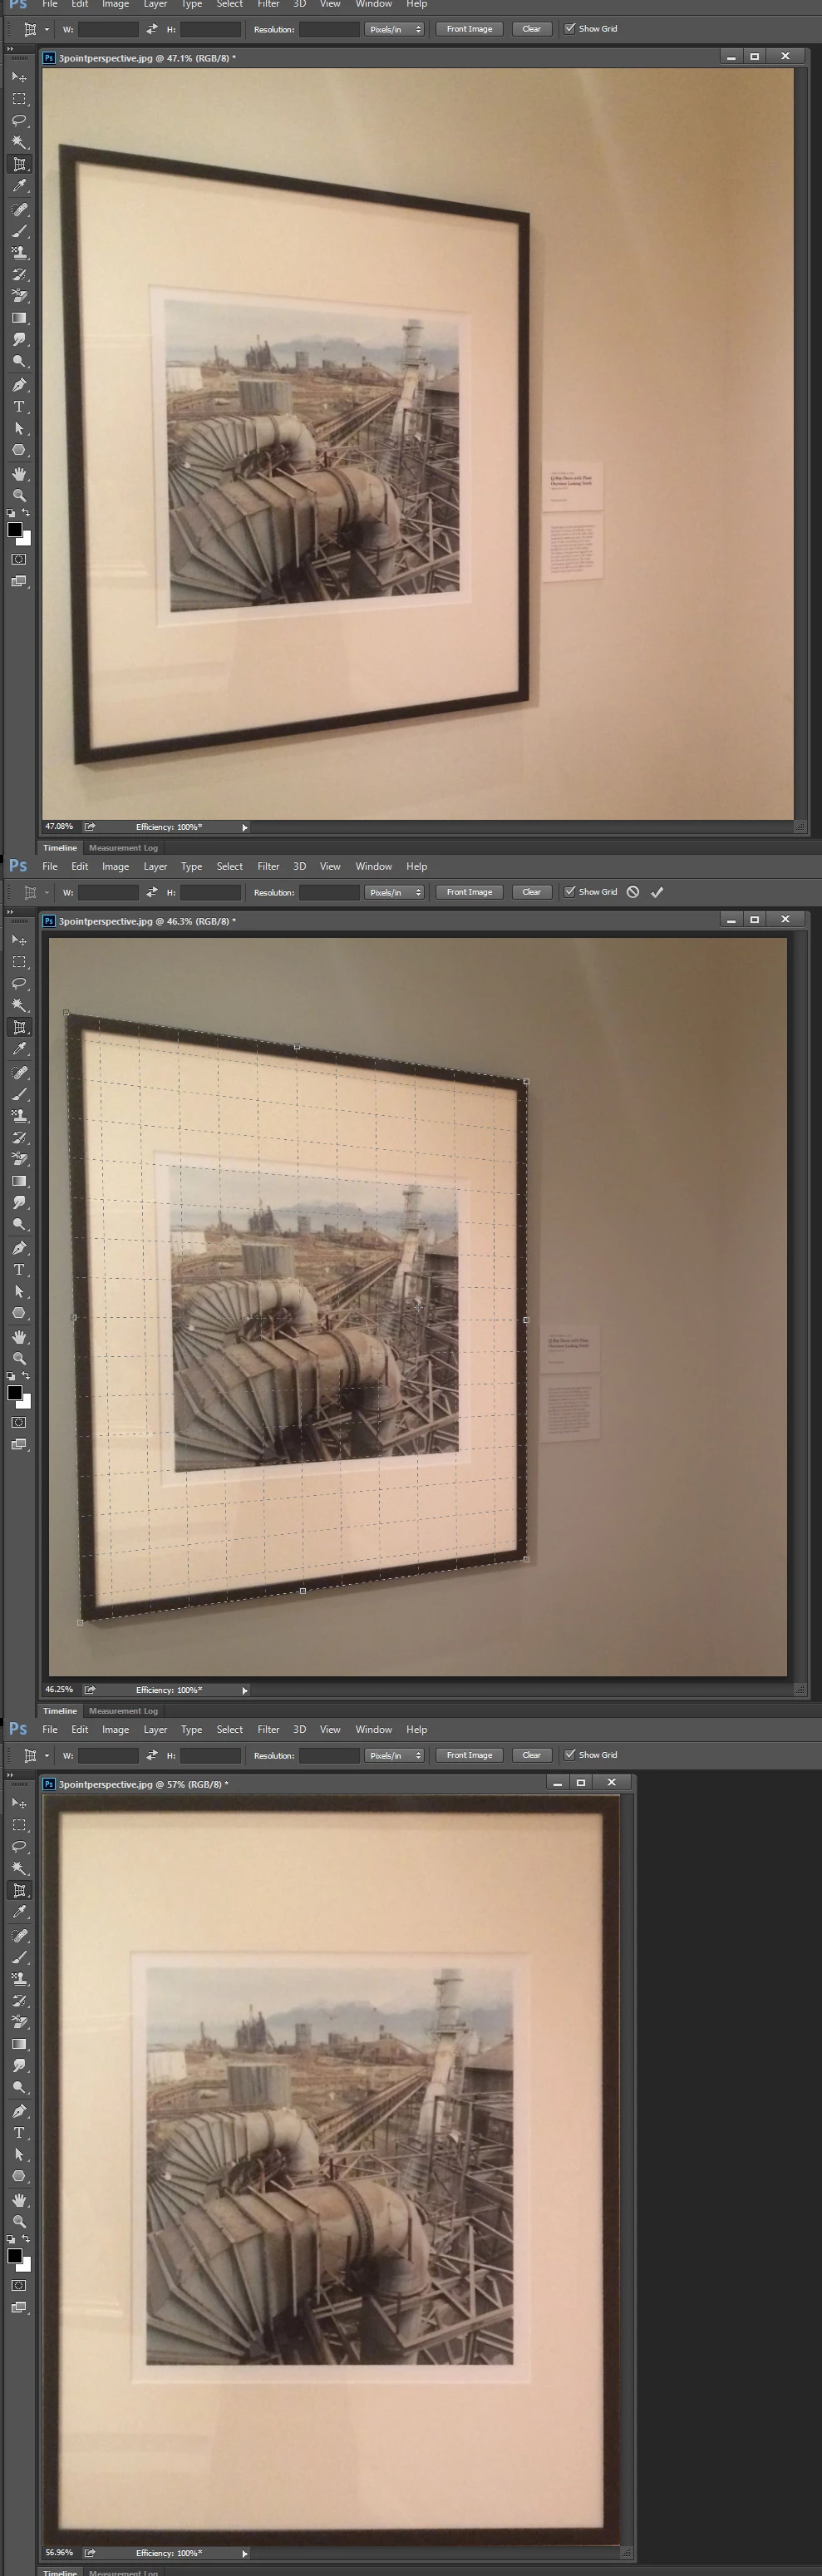
Task: Click W width input field in 46.3% window
Action: (108, 892)
